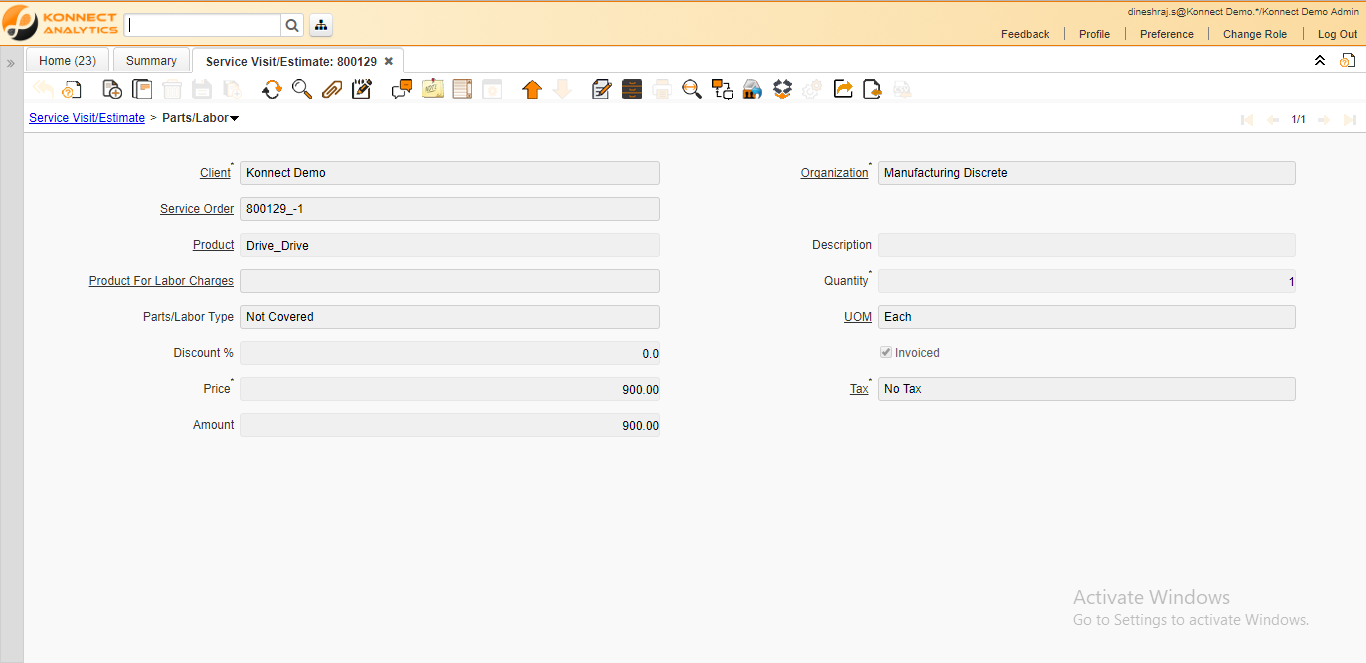Open the active workflows icon
Image resolution: width=1366 pixels, height=663 pixels.
[722, 90]
